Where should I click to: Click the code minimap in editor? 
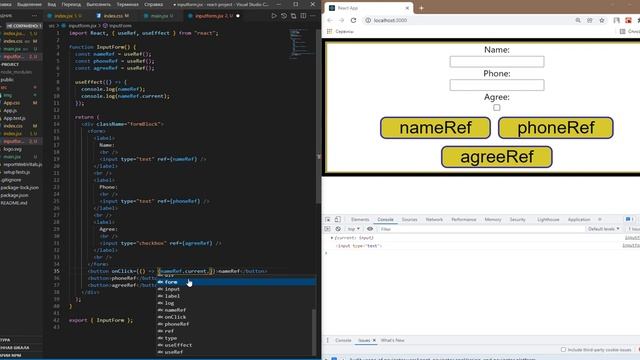[301, 43]
